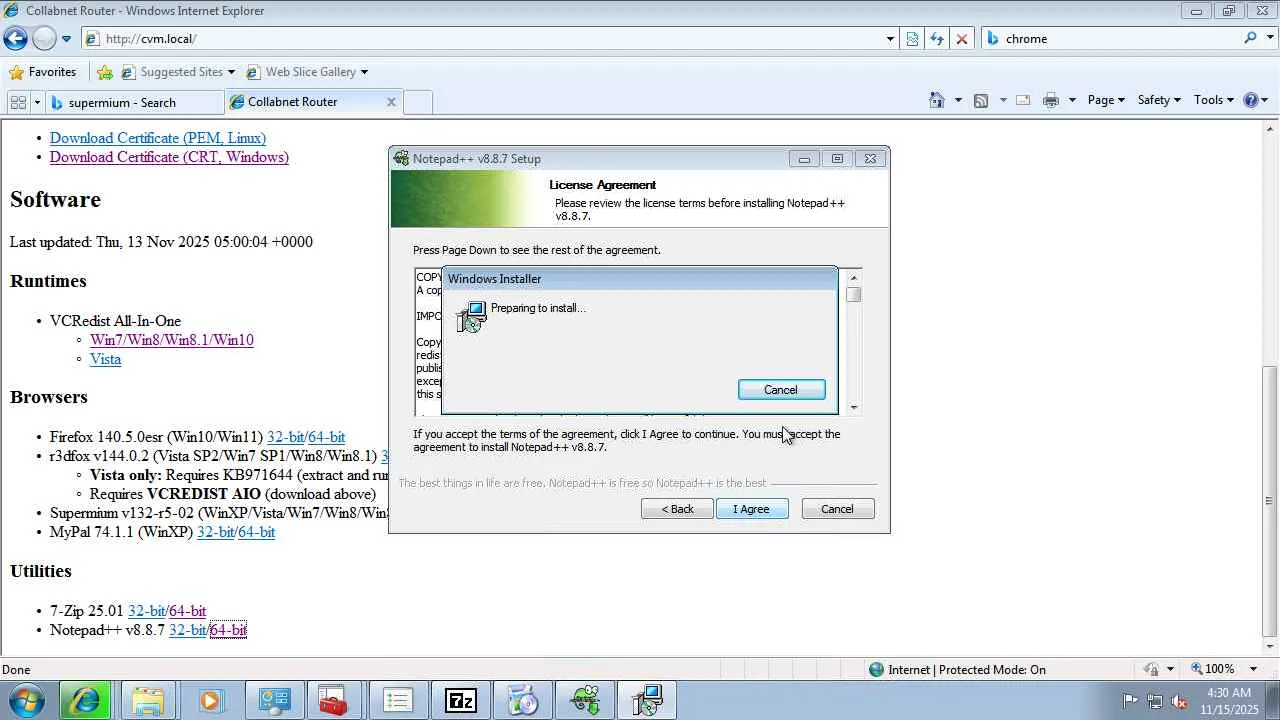Click the web page vertical scrollbar thumb
The height and width of the screenshot is (720, 1280).
[1270, 500]
